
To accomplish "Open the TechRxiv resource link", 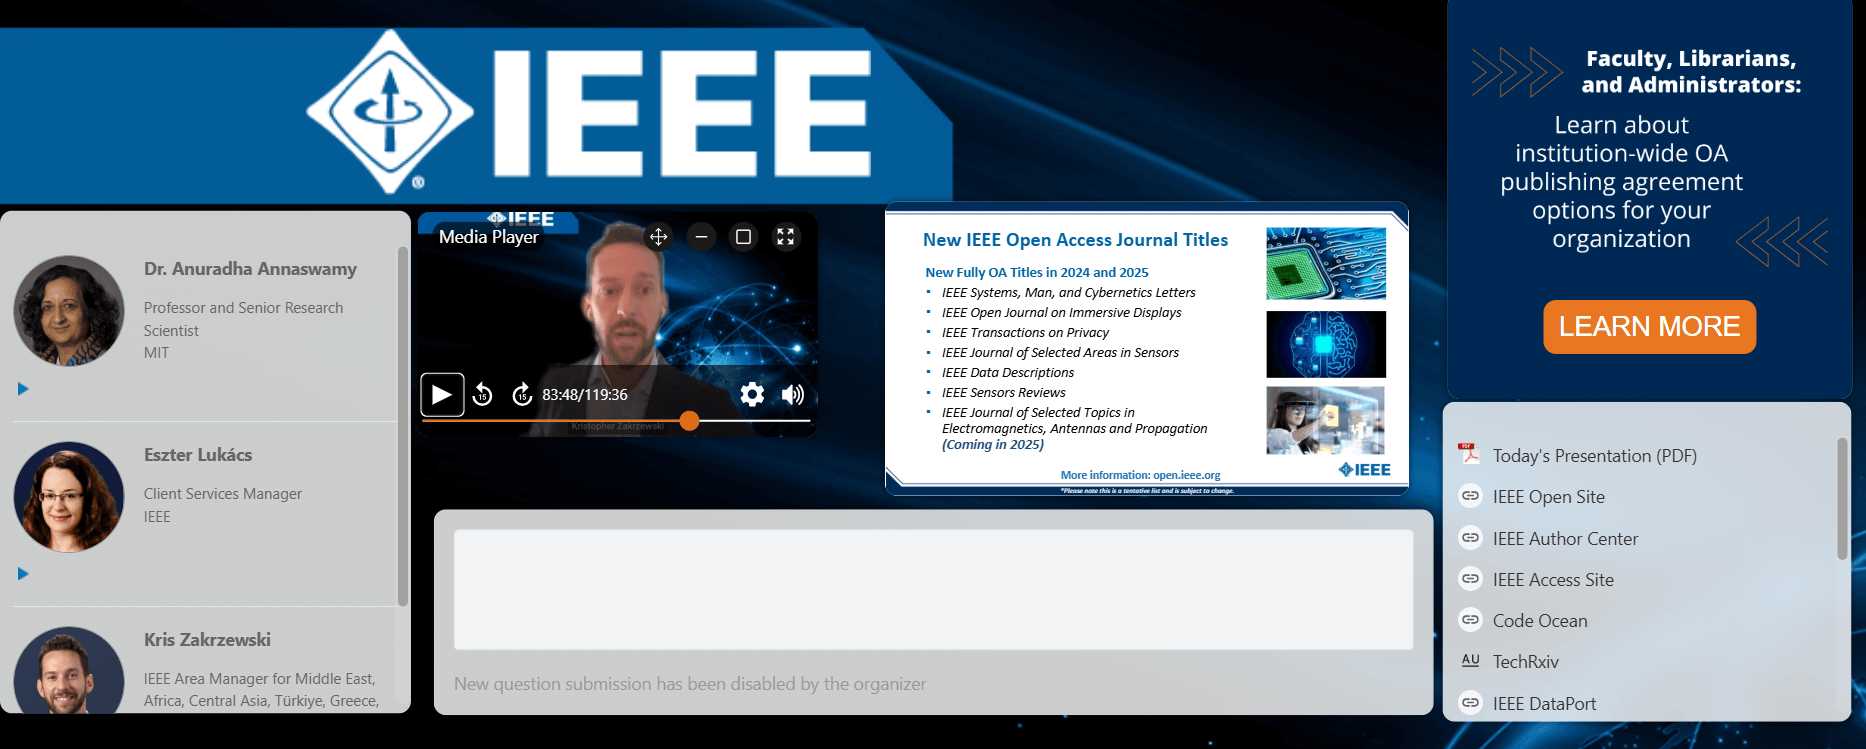I will (1525, 662).
